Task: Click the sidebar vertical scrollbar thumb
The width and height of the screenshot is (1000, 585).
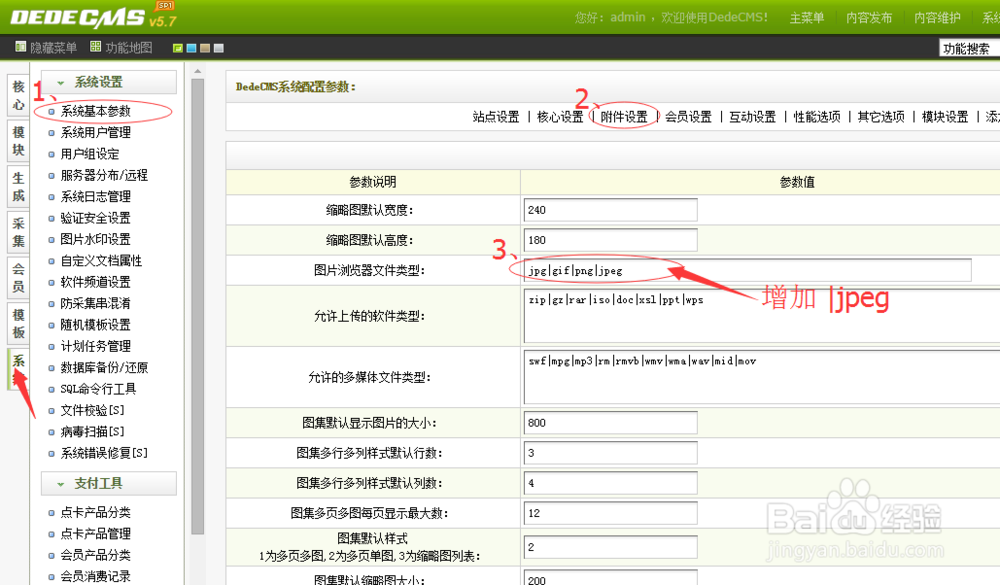Action: tap(198, 306)
